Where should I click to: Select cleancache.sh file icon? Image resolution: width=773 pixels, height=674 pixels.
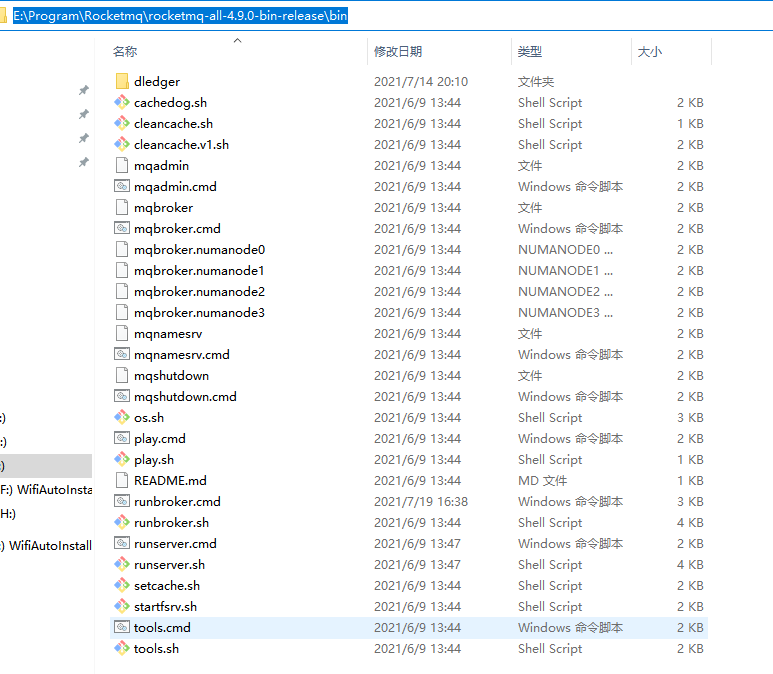[x=122, y=123]
